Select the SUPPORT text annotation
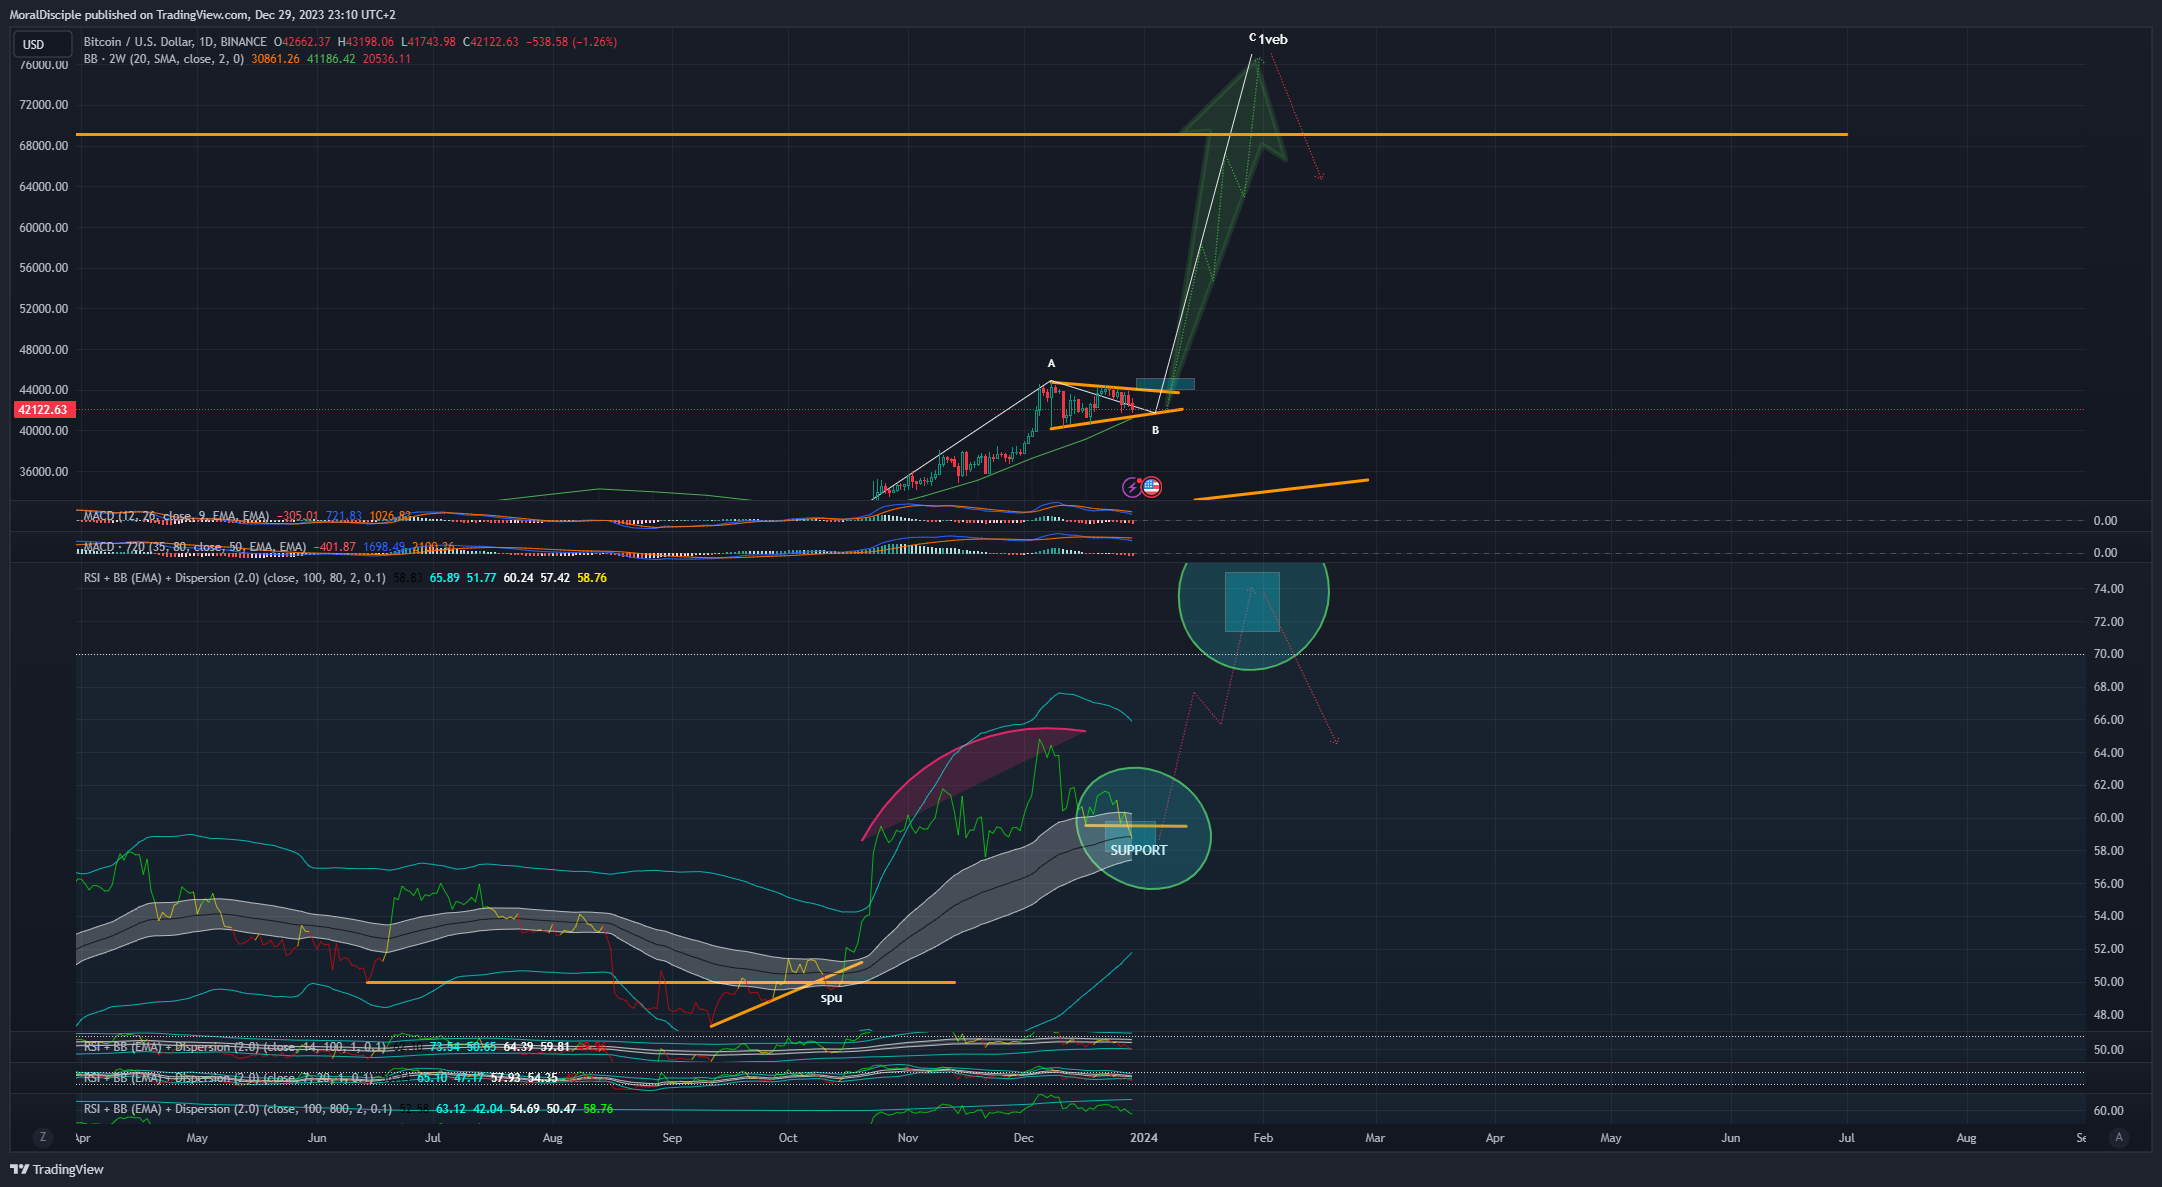The height and width of the screenshot is (1187, 2162). coord(1139,850)
